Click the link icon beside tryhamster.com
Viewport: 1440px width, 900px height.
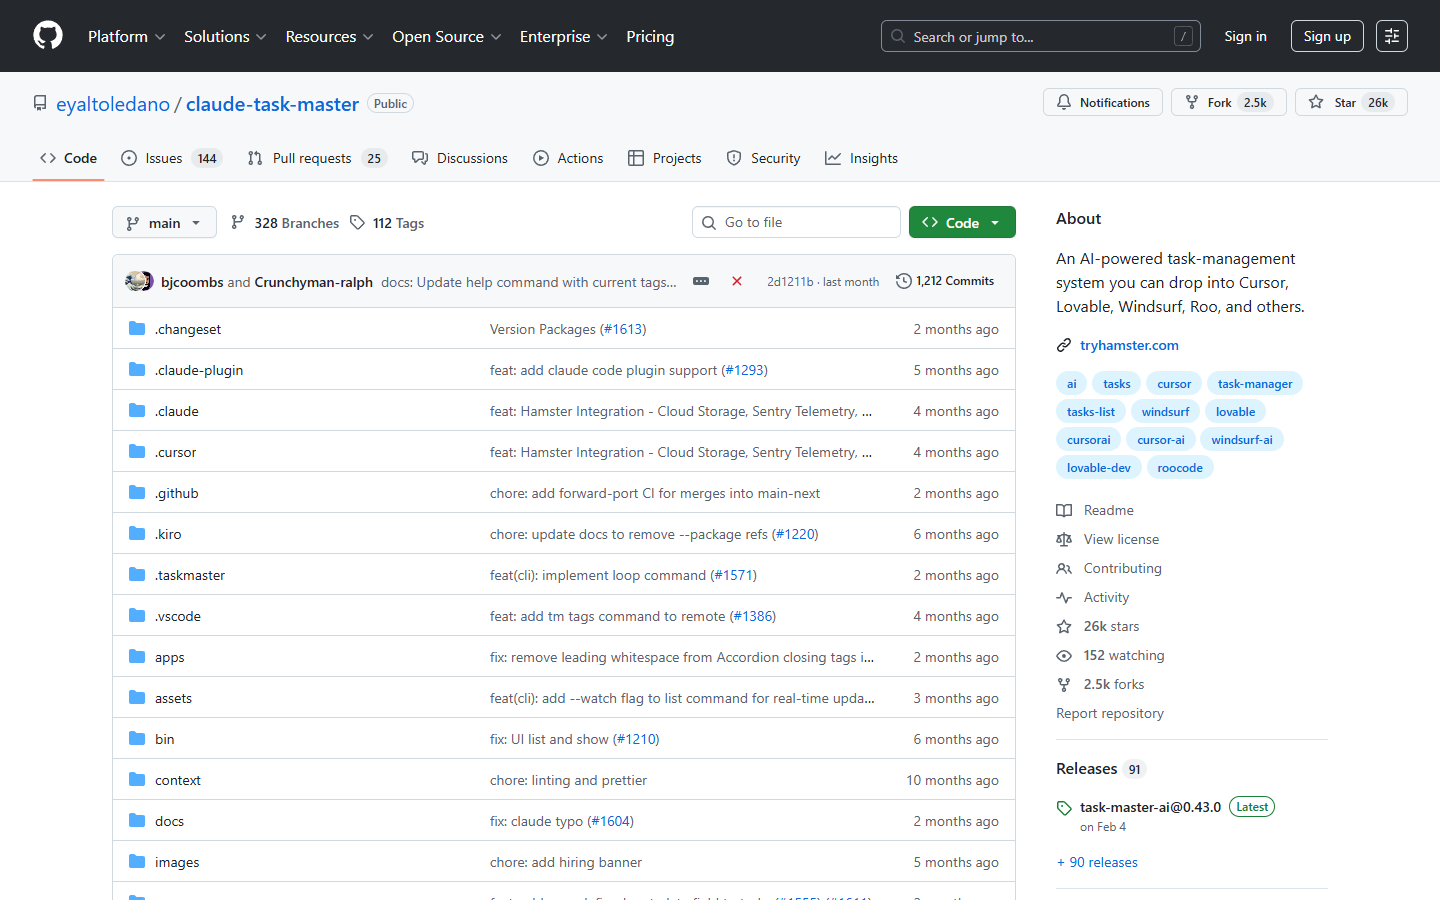point(1063,344)
